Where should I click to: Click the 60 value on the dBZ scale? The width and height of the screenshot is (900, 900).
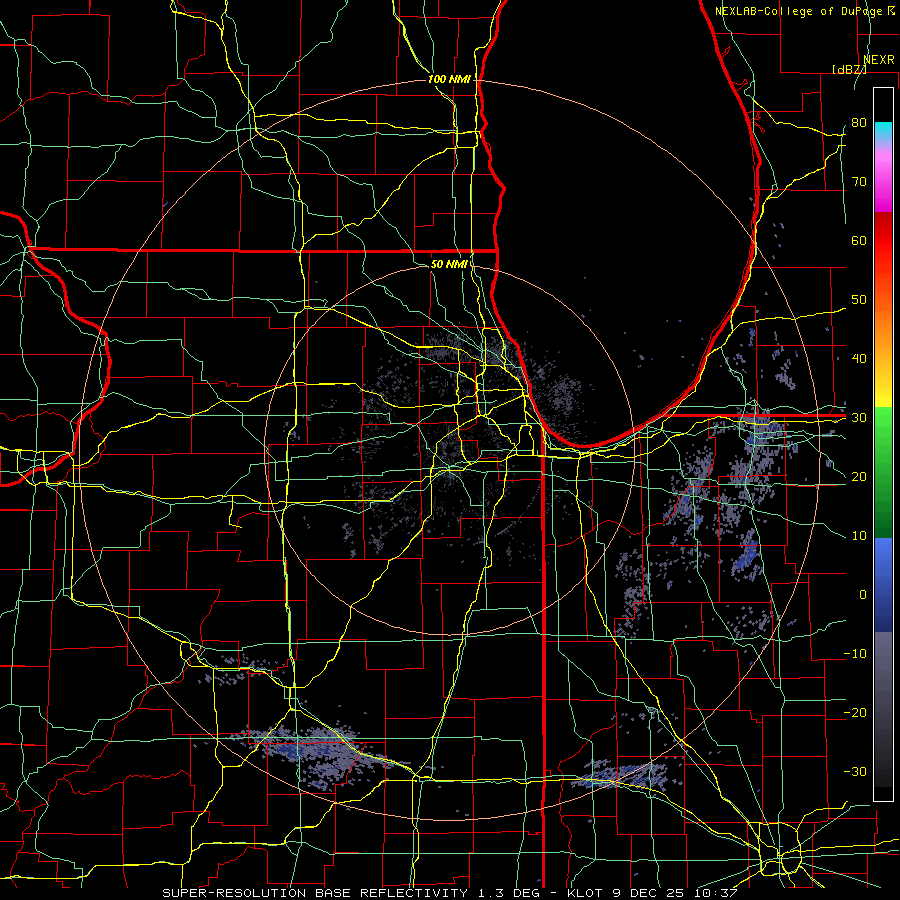pyautogui.click(x=859, y=240)
